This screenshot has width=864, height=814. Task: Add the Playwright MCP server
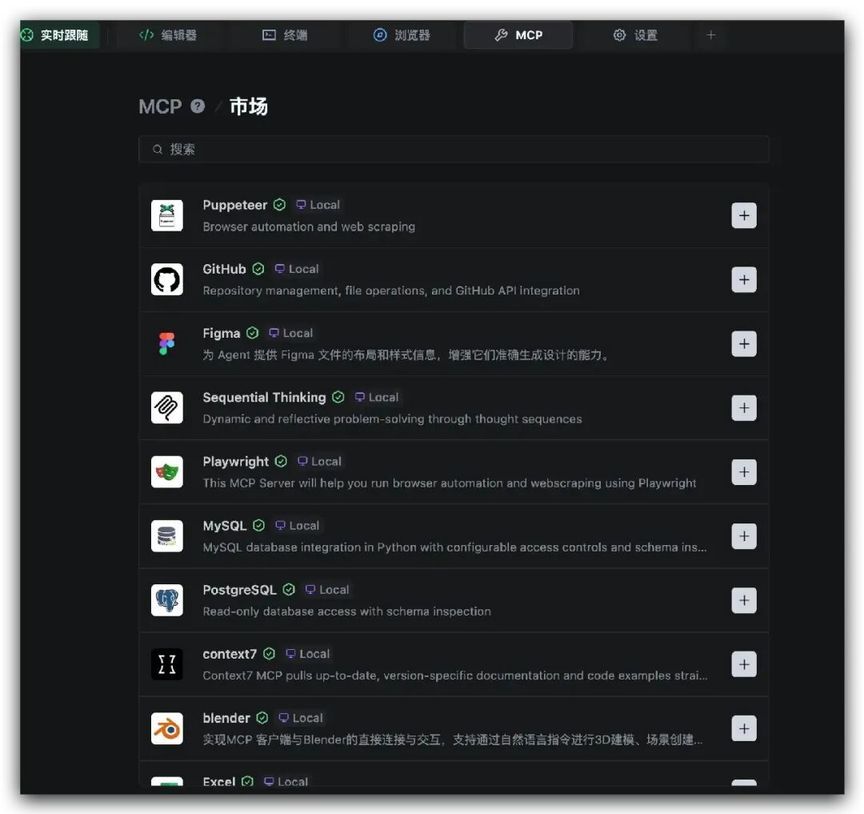coord(744,472)
